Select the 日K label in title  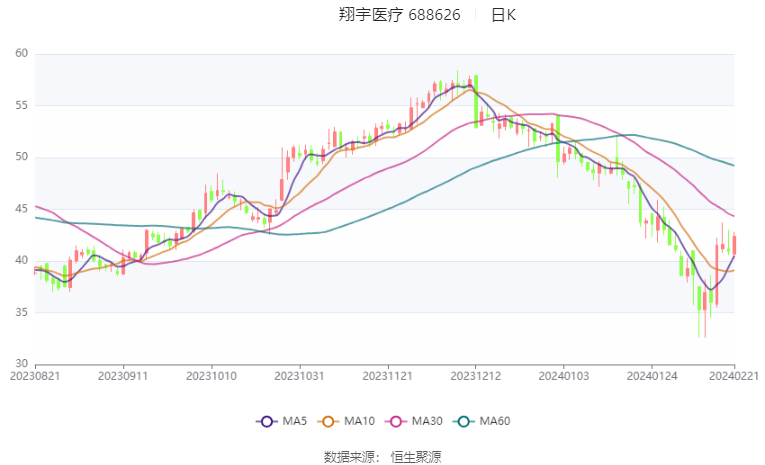pos(503,15)
